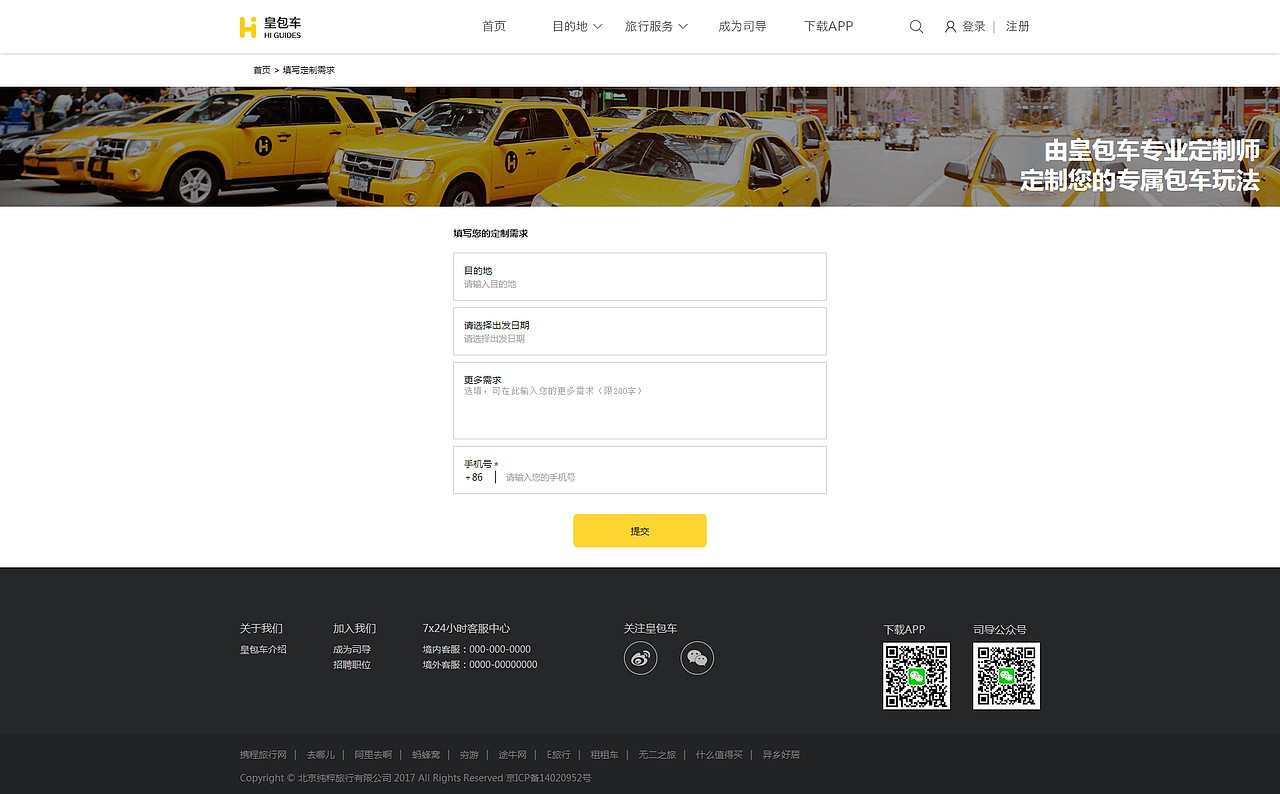Open 招聘职位 link in the footer

point(352,665)
